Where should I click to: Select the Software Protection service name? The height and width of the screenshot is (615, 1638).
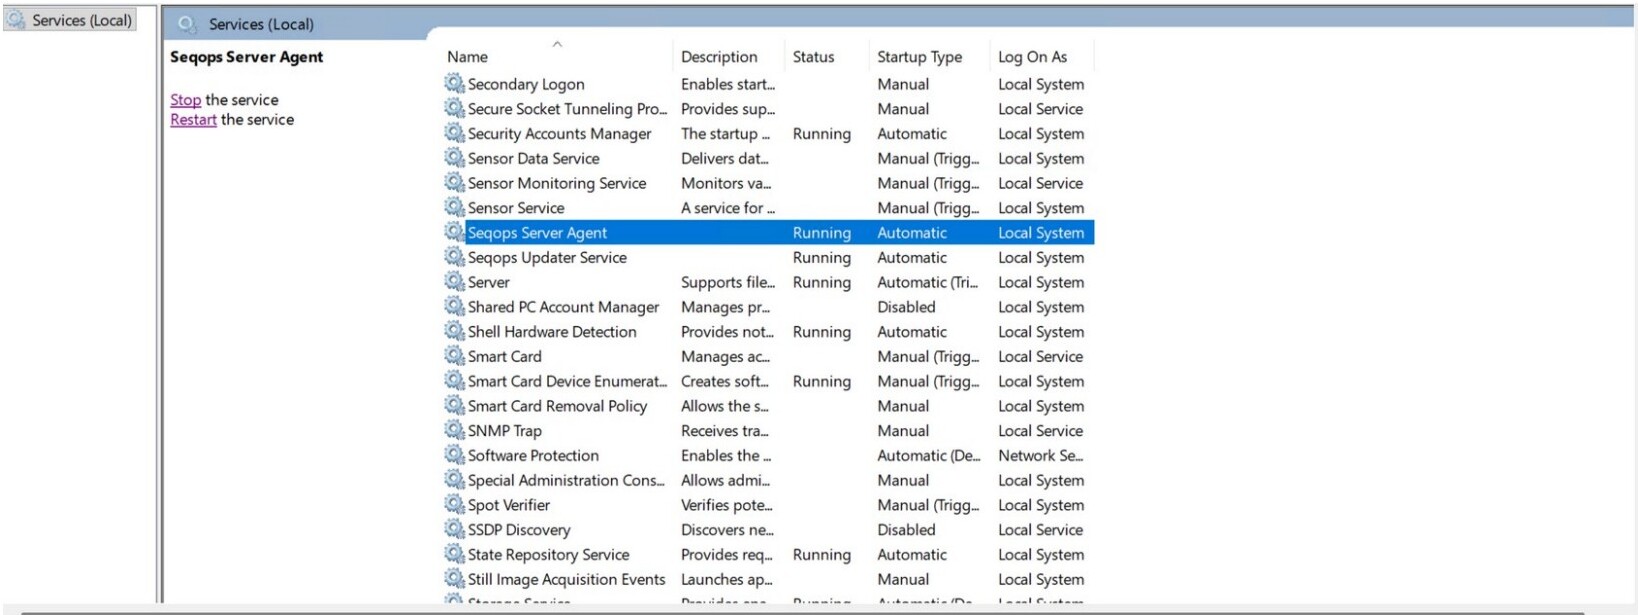tap(533, 456)
